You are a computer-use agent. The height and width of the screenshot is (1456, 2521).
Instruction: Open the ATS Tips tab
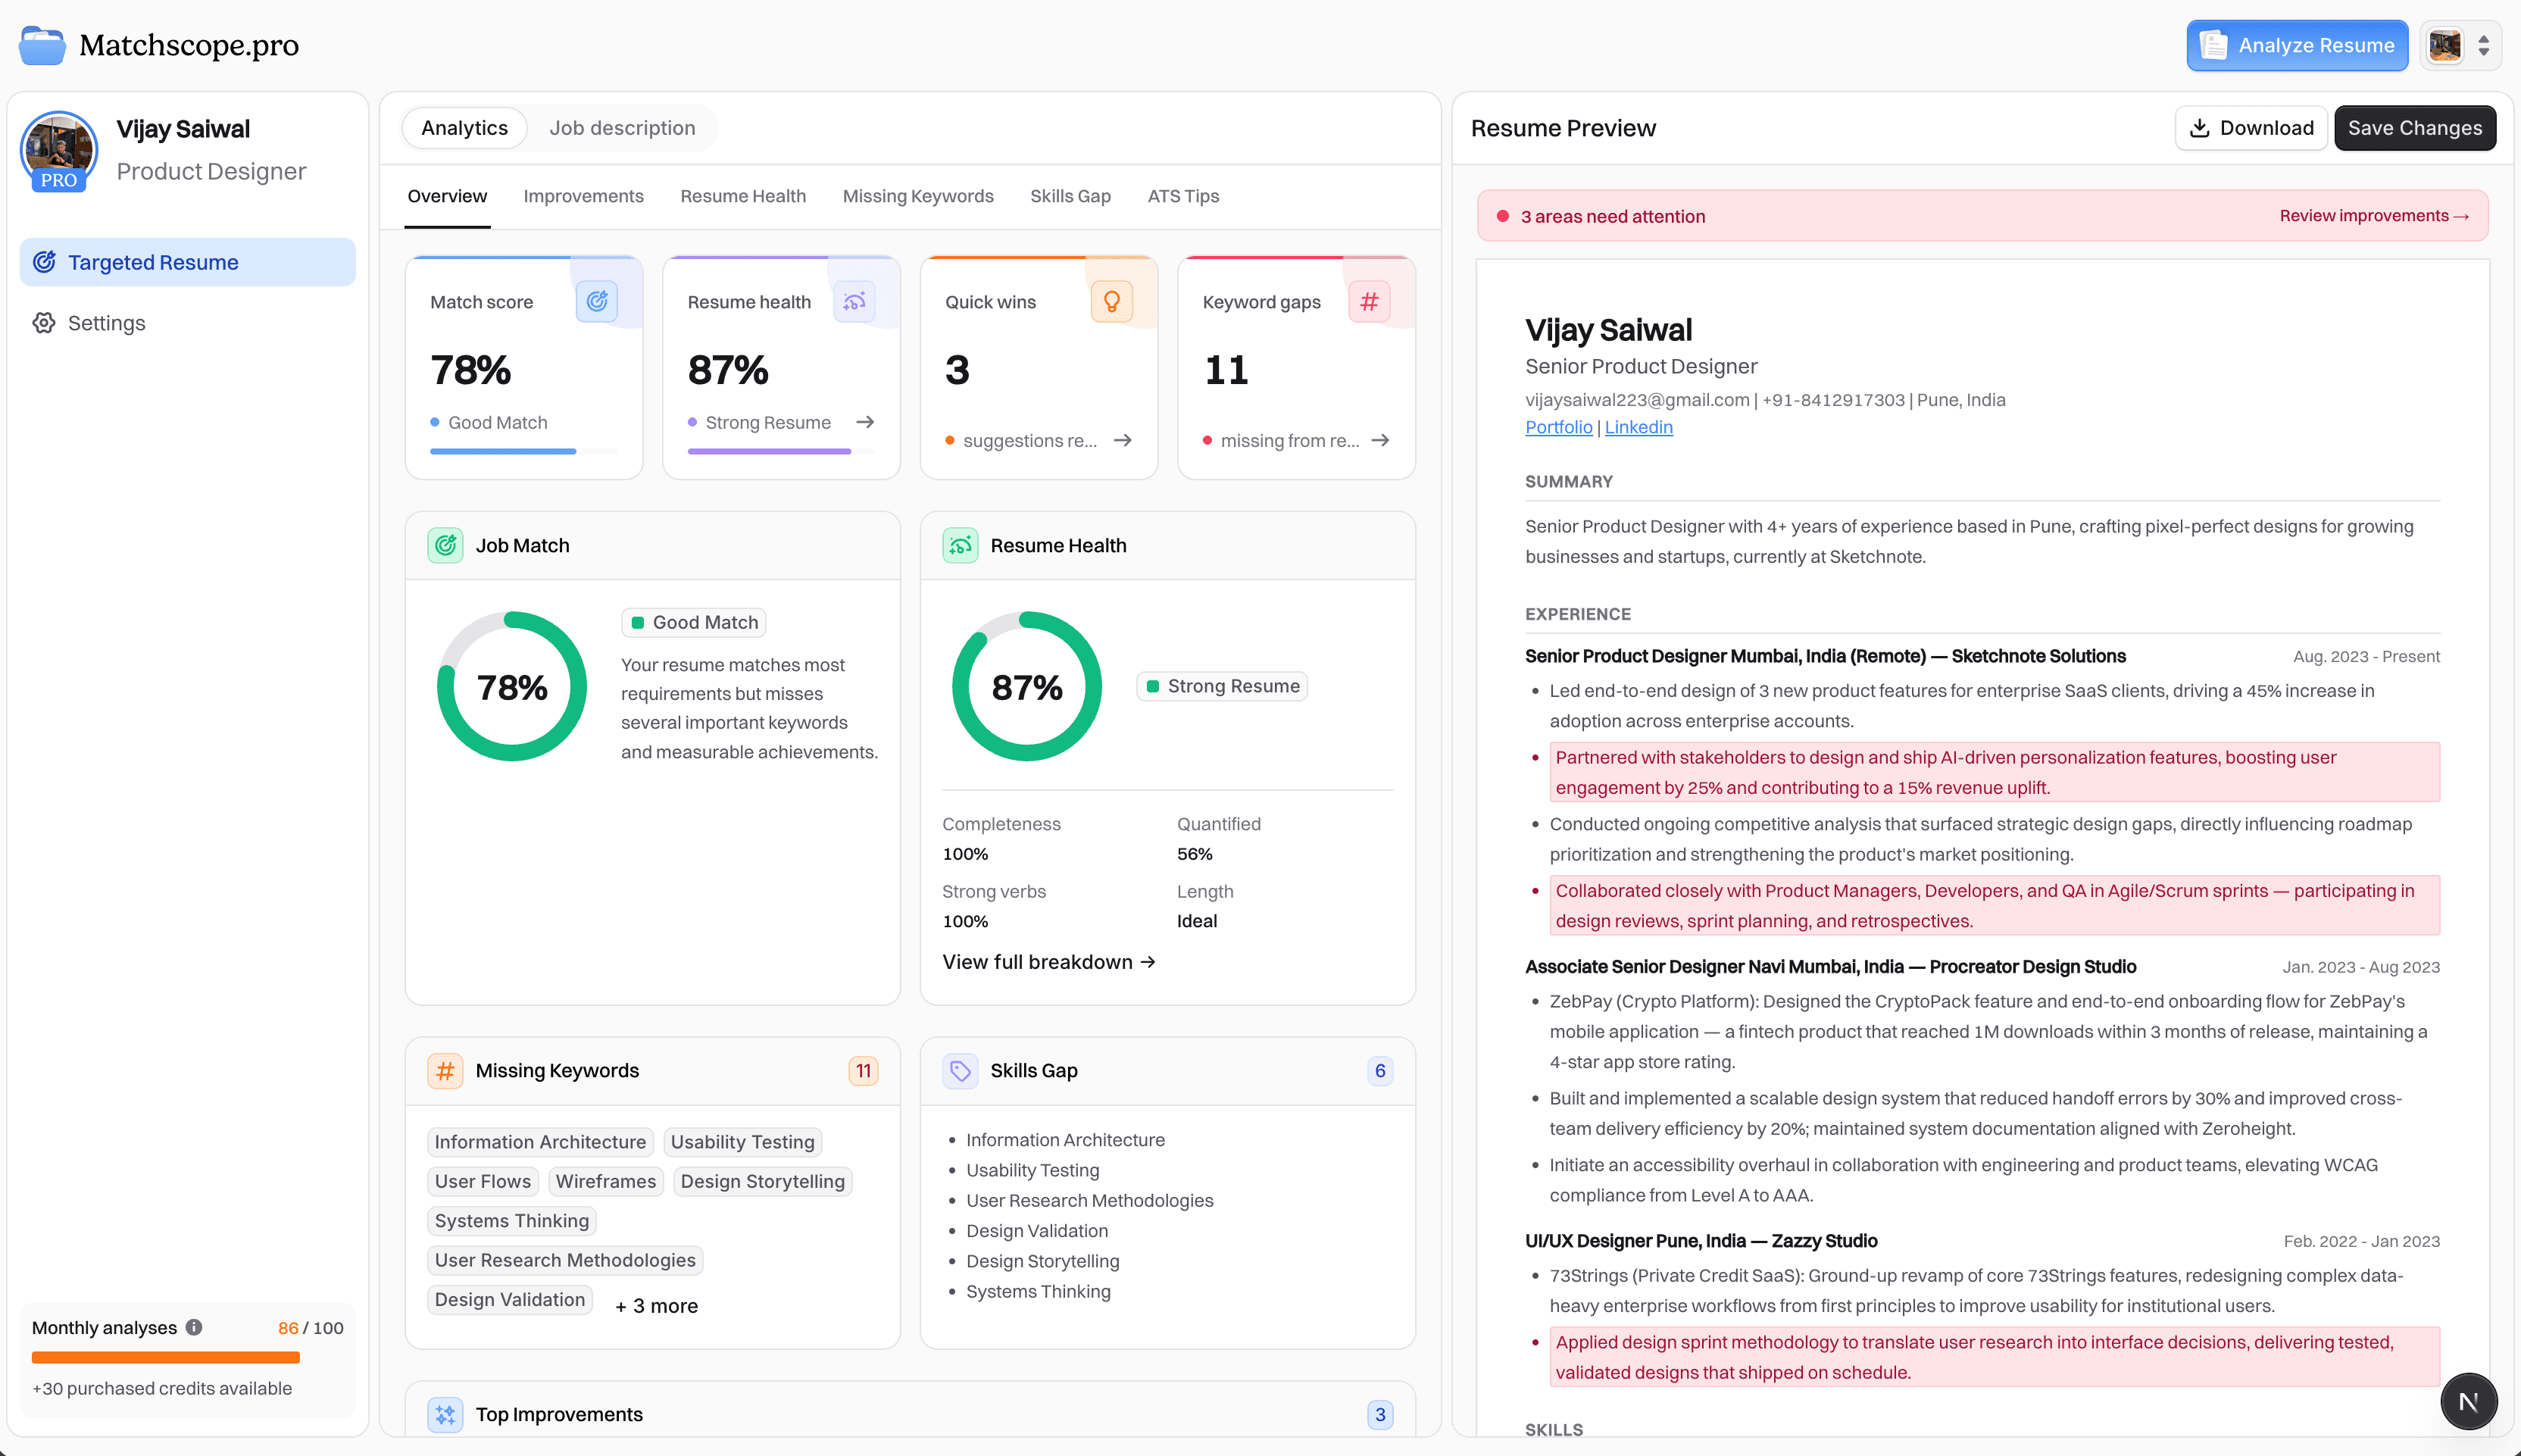click(x=1183, y=196)
